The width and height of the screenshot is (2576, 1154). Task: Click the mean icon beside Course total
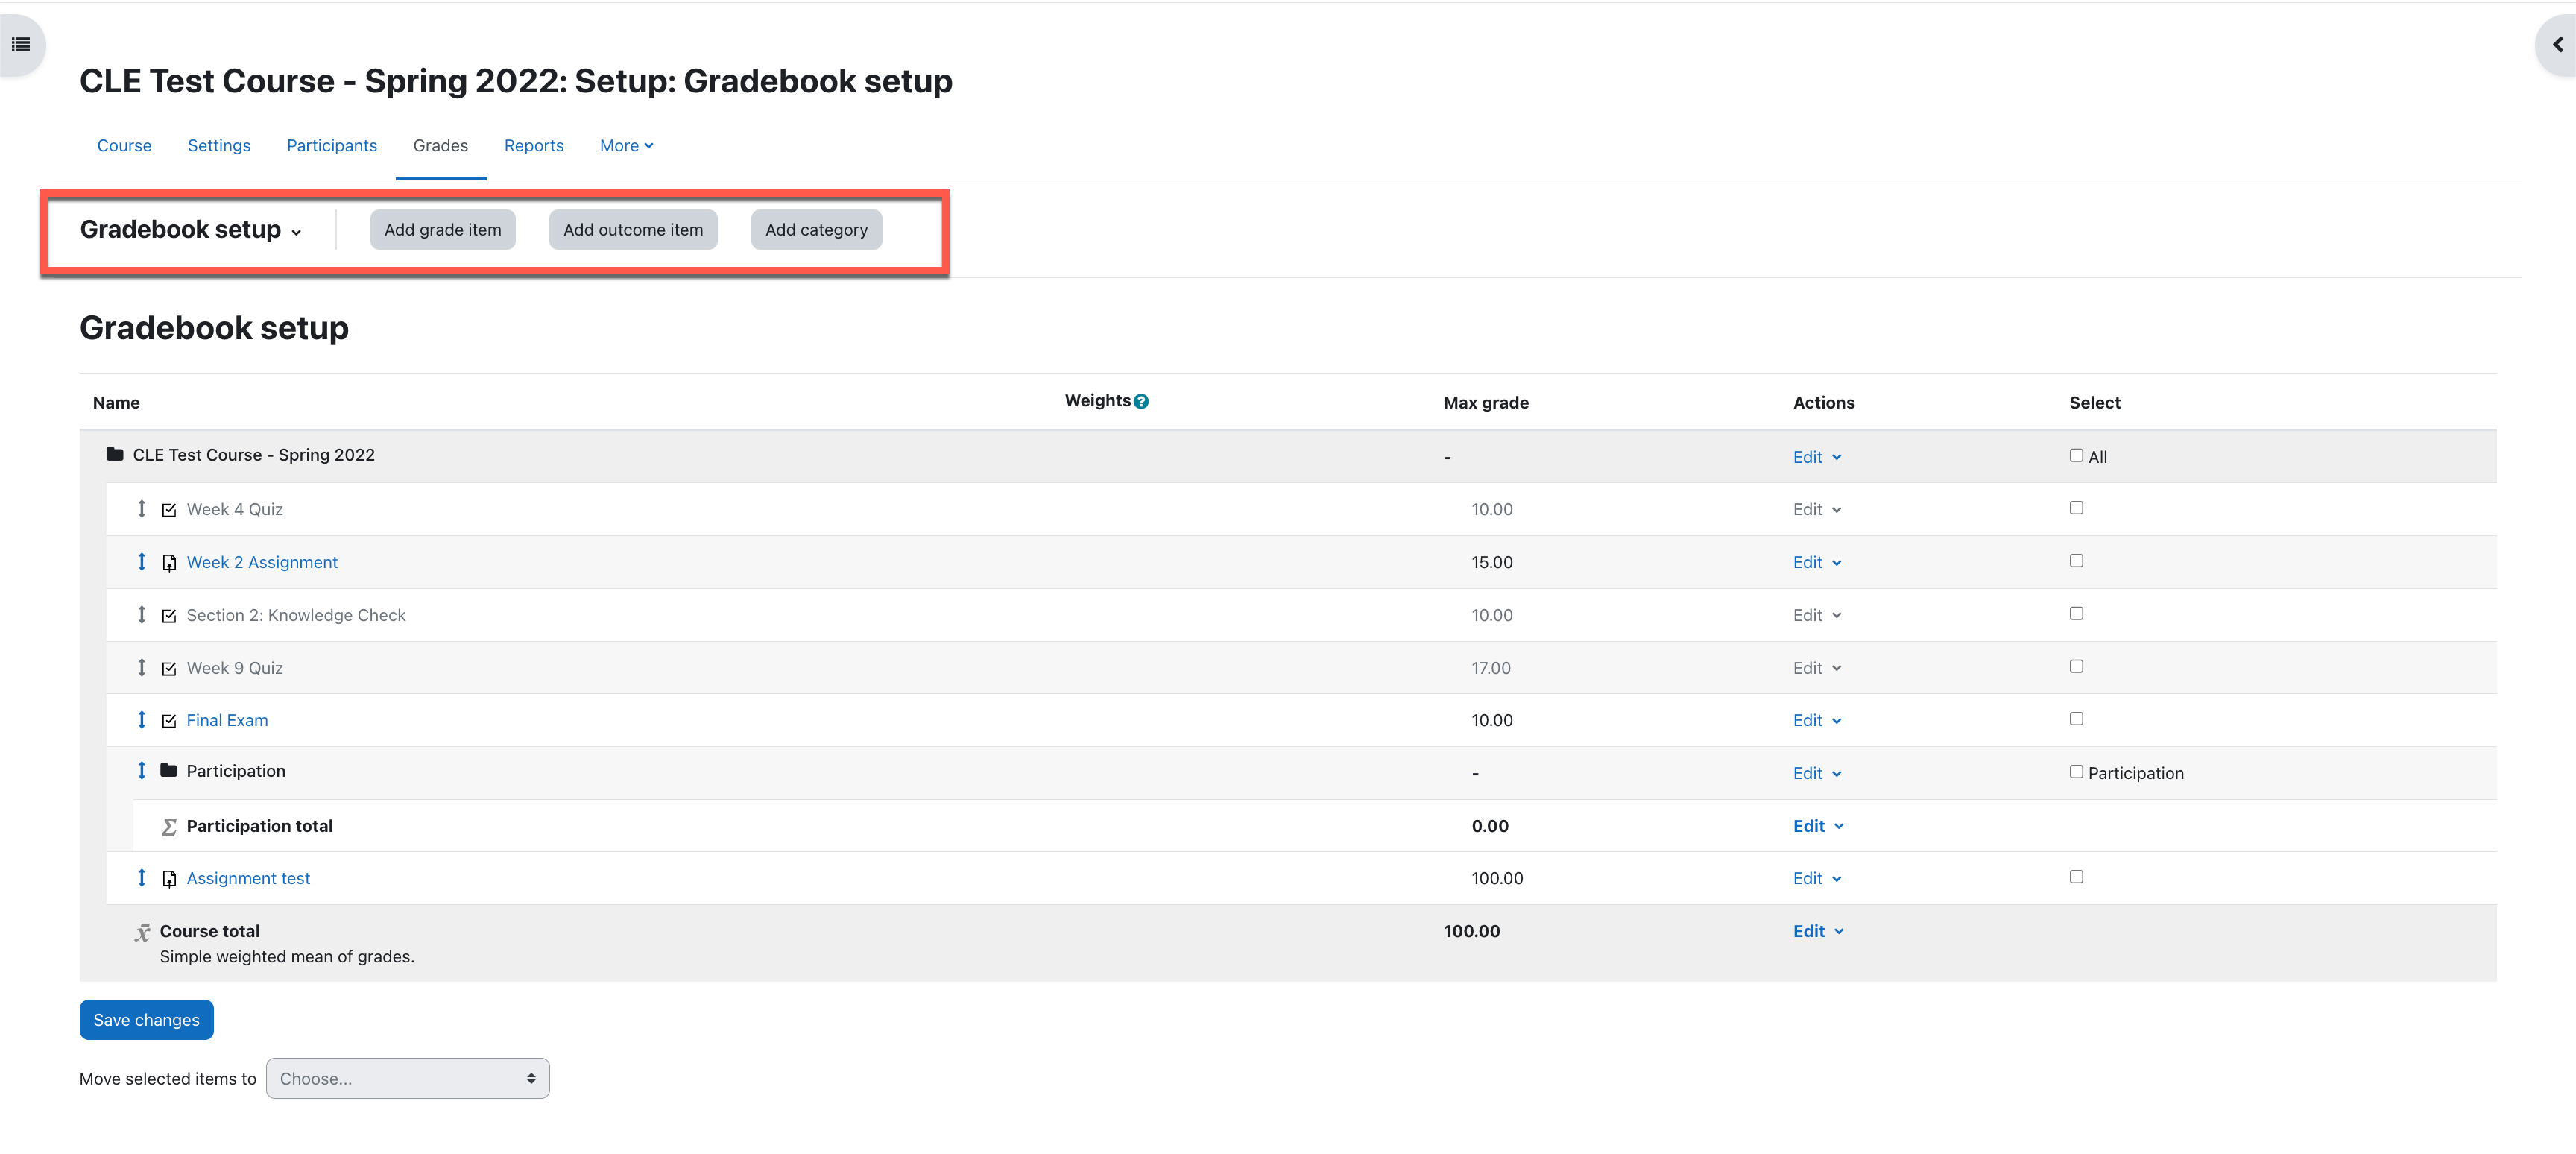tap(143, 932)
